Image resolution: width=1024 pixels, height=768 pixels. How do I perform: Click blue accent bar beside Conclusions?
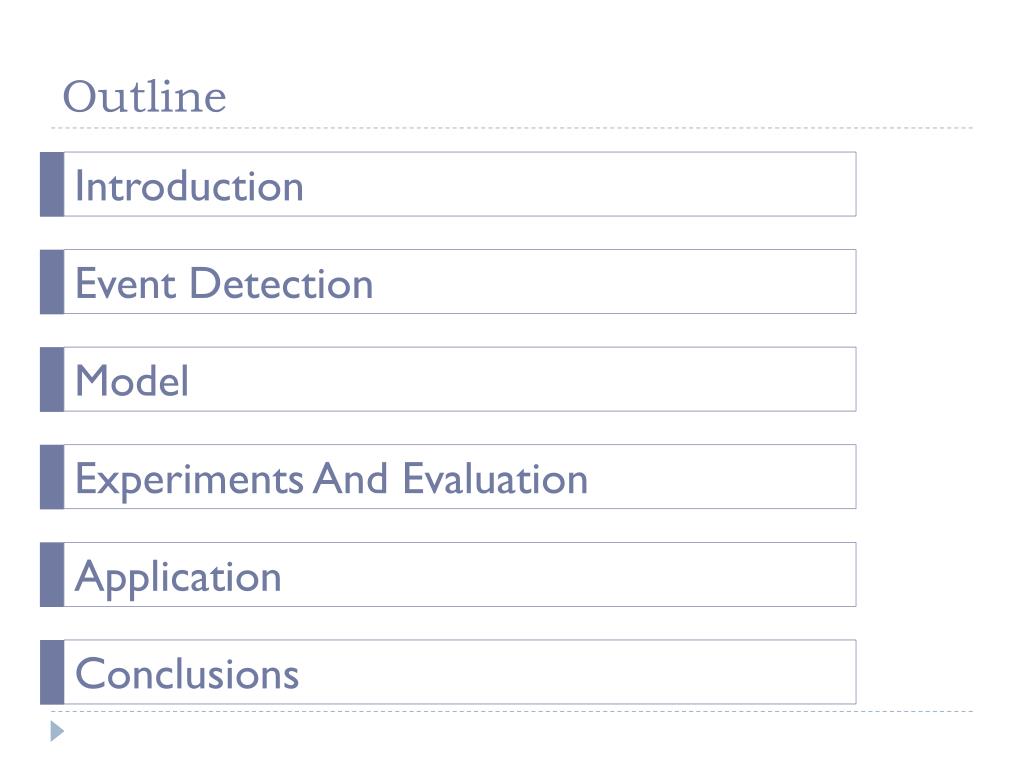point(52,672)
